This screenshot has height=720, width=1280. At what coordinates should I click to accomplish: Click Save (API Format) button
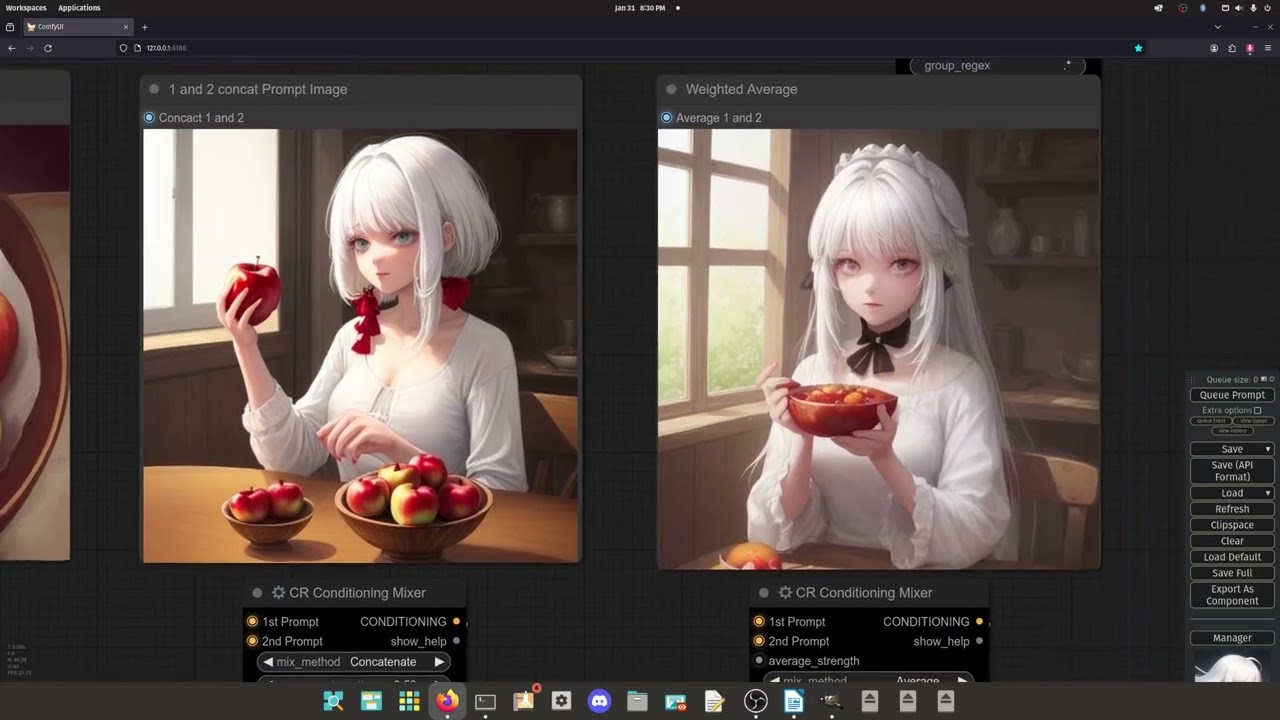[1232, 471]
